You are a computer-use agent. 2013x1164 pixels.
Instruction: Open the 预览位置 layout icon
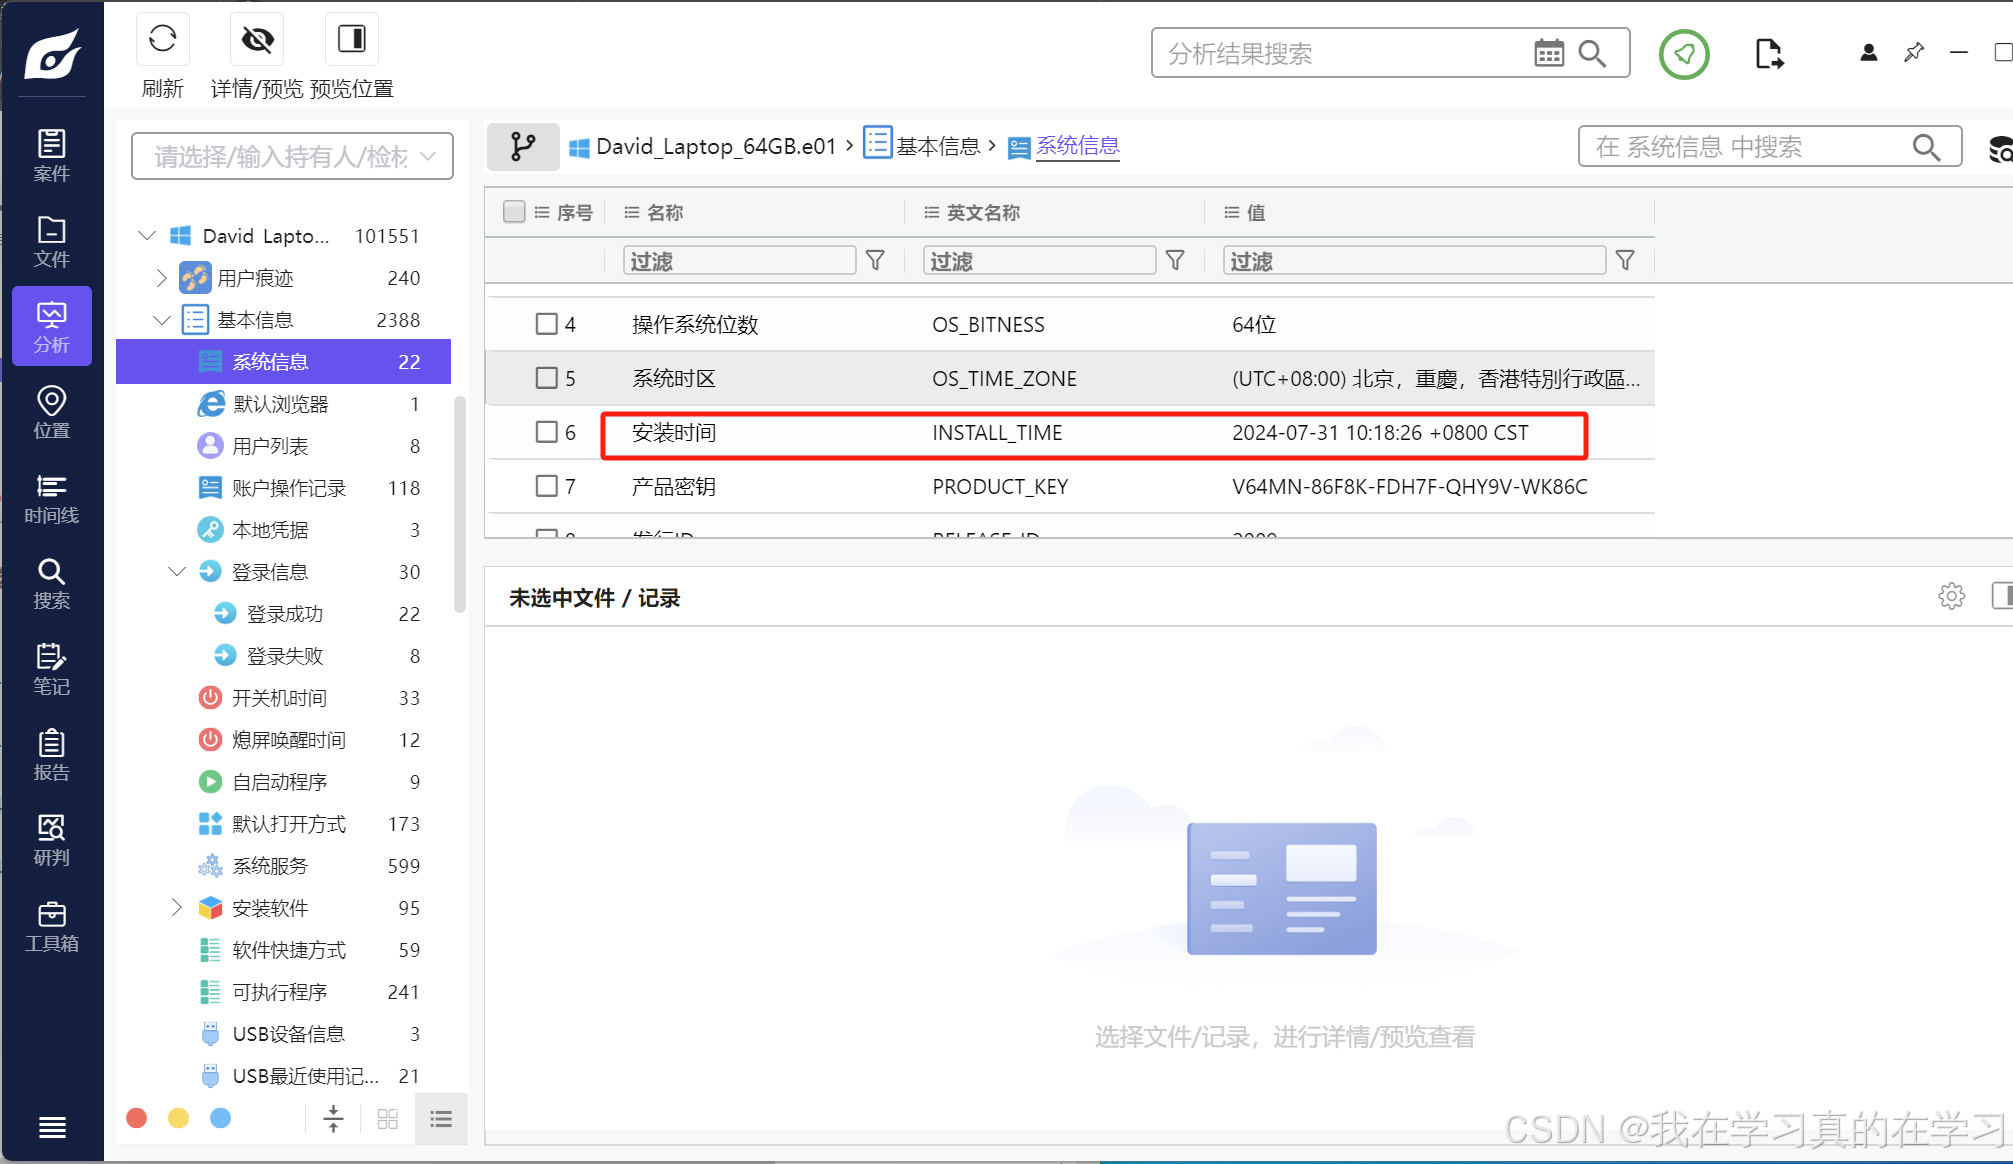coord(351,40)
